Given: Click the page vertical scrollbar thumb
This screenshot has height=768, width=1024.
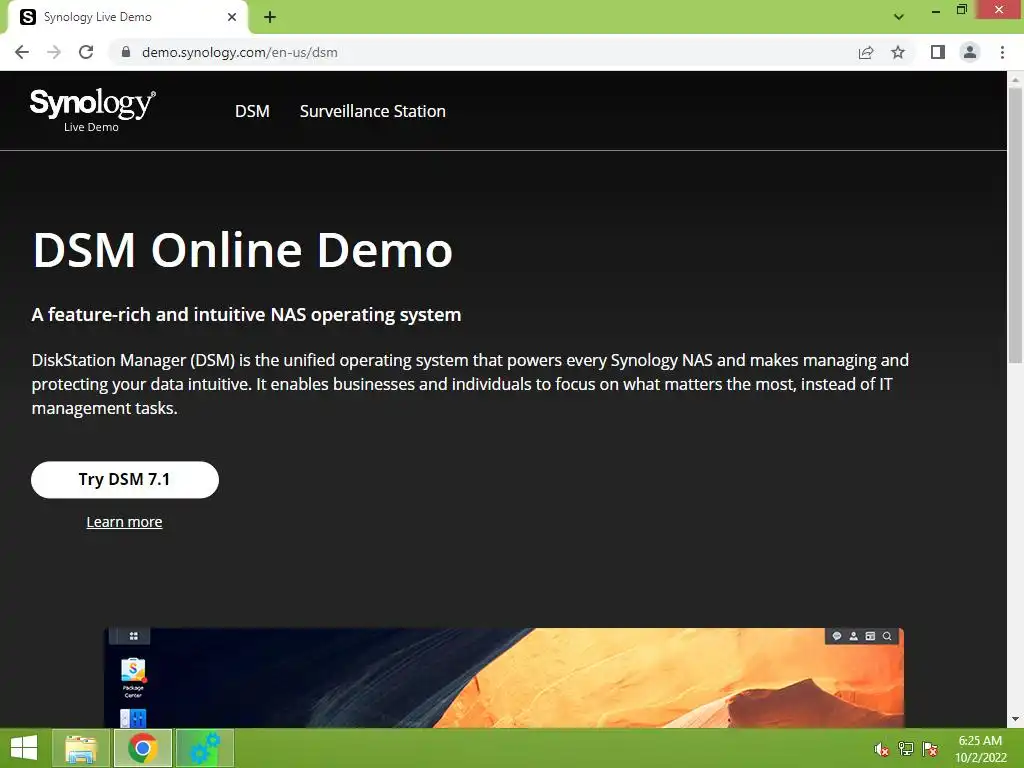Looking at the screenshot, I should click(x=1015, y=225).
